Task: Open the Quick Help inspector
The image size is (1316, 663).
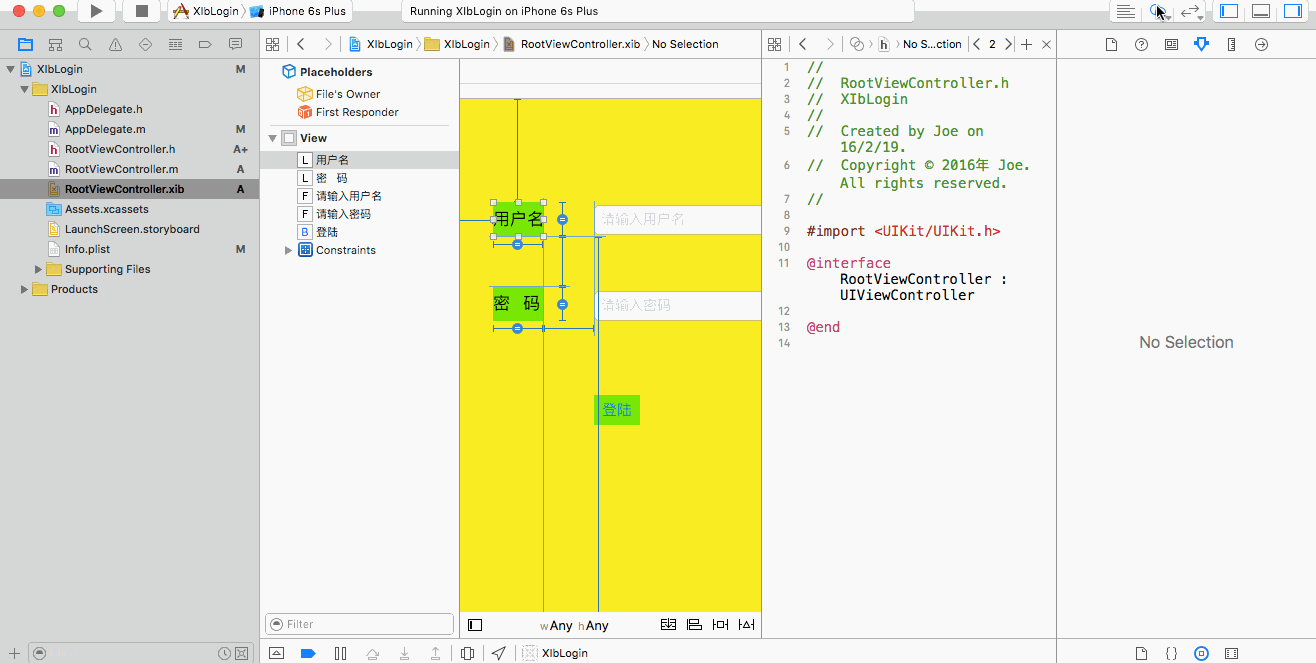Action: click(1141, 44)
